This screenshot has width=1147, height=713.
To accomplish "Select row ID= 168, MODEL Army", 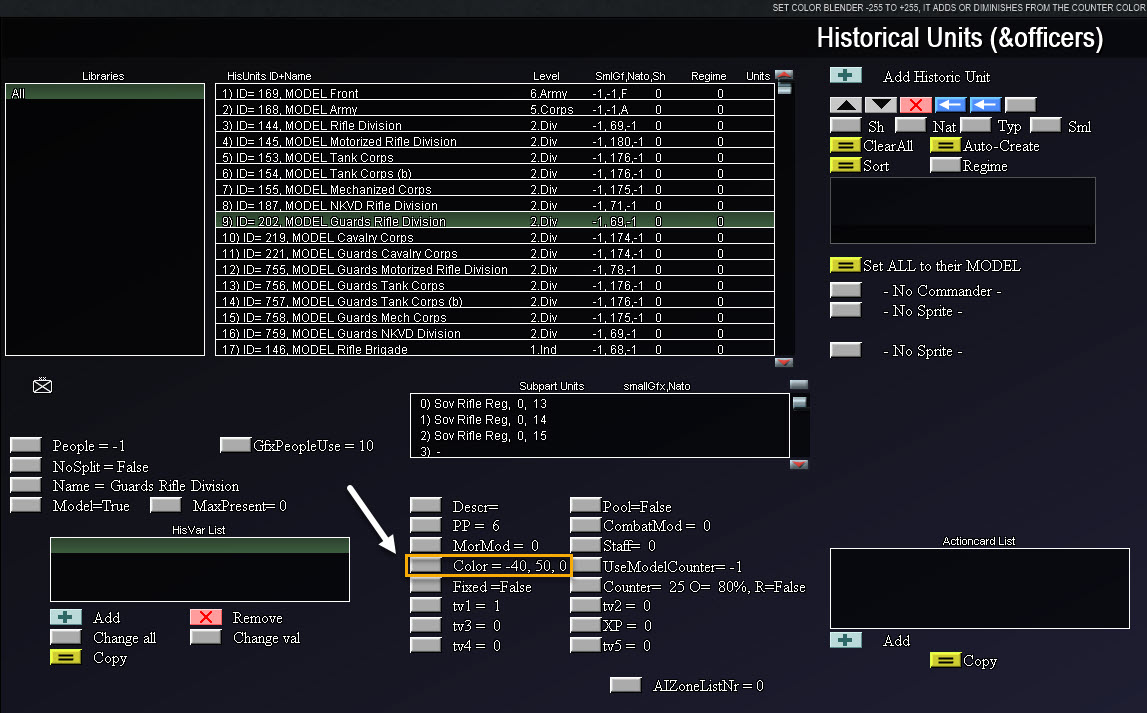I will (x=494, y=109).
